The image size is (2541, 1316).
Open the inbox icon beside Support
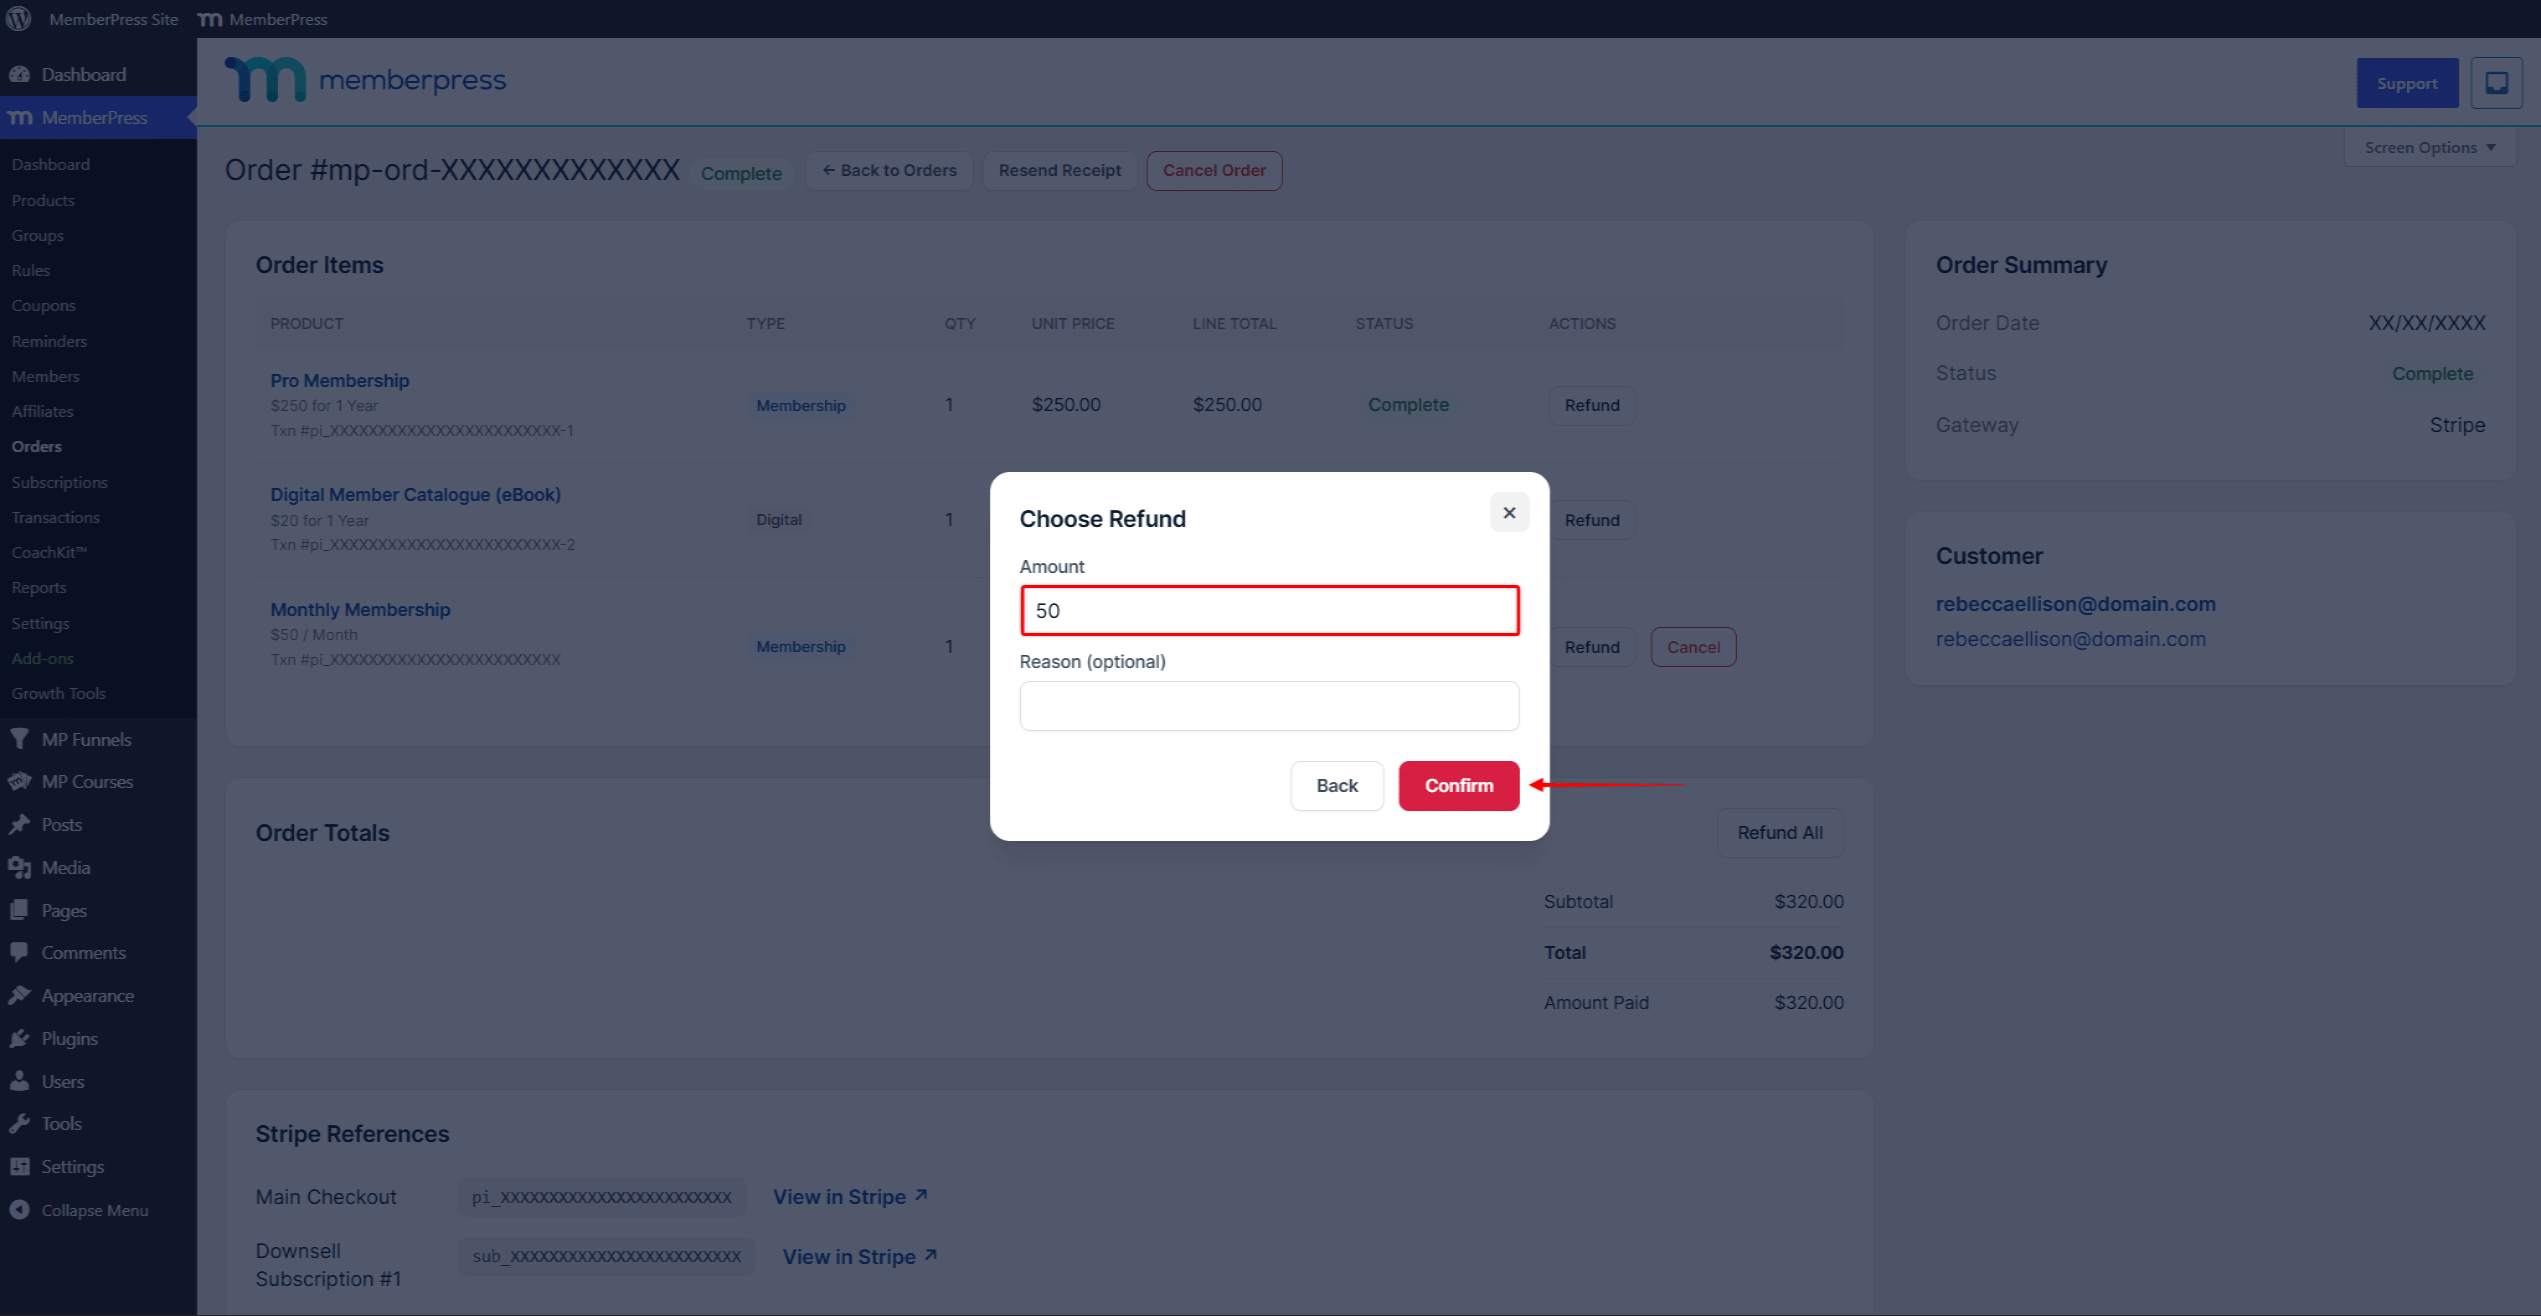[x=2496, y=83]
